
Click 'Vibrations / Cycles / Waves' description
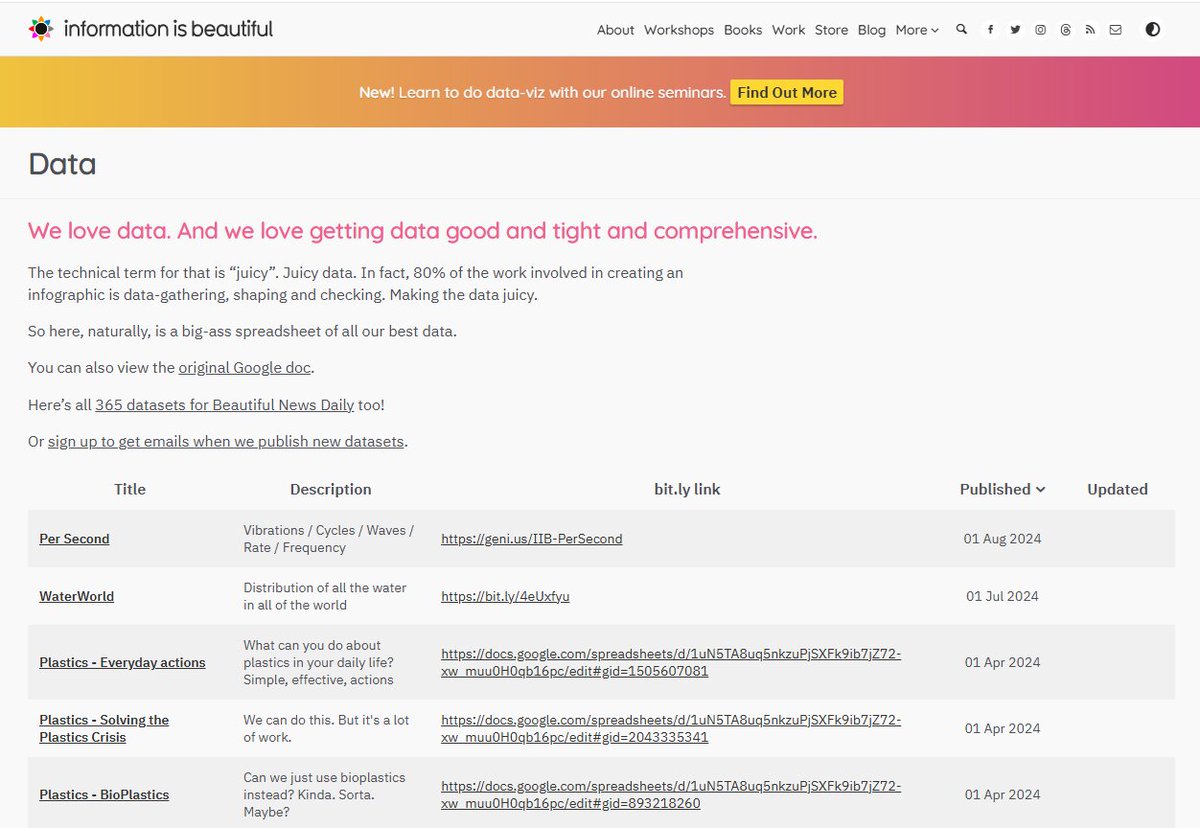point(328,539)
